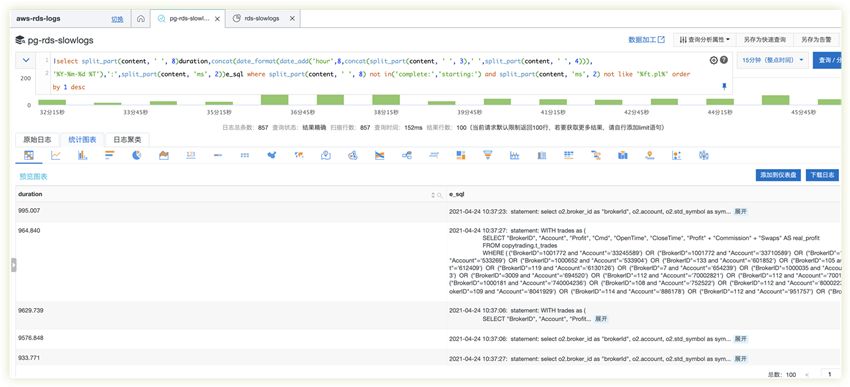The image size is (850, 387).
Task: Select the single number (123) chart icon
Action: (190, 156)
